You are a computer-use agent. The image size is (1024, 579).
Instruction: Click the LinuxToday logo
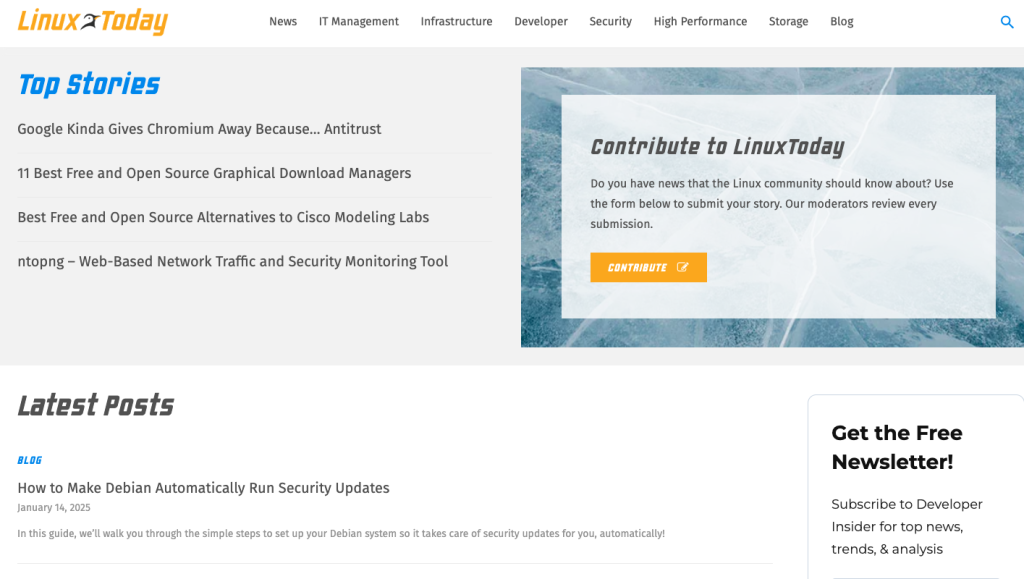tap(93, 22)
